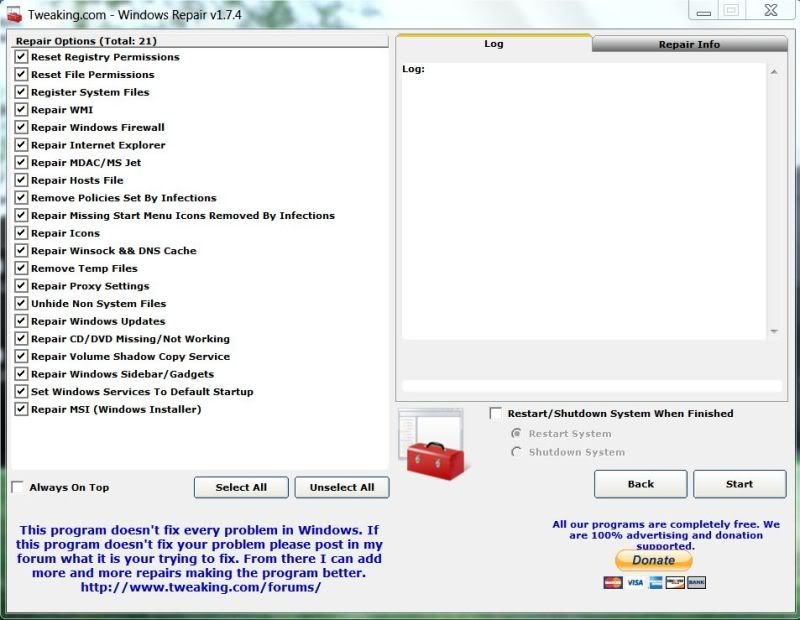Click the Discover card icon
This screenshot has width=800, height=620.
[675, 582]
